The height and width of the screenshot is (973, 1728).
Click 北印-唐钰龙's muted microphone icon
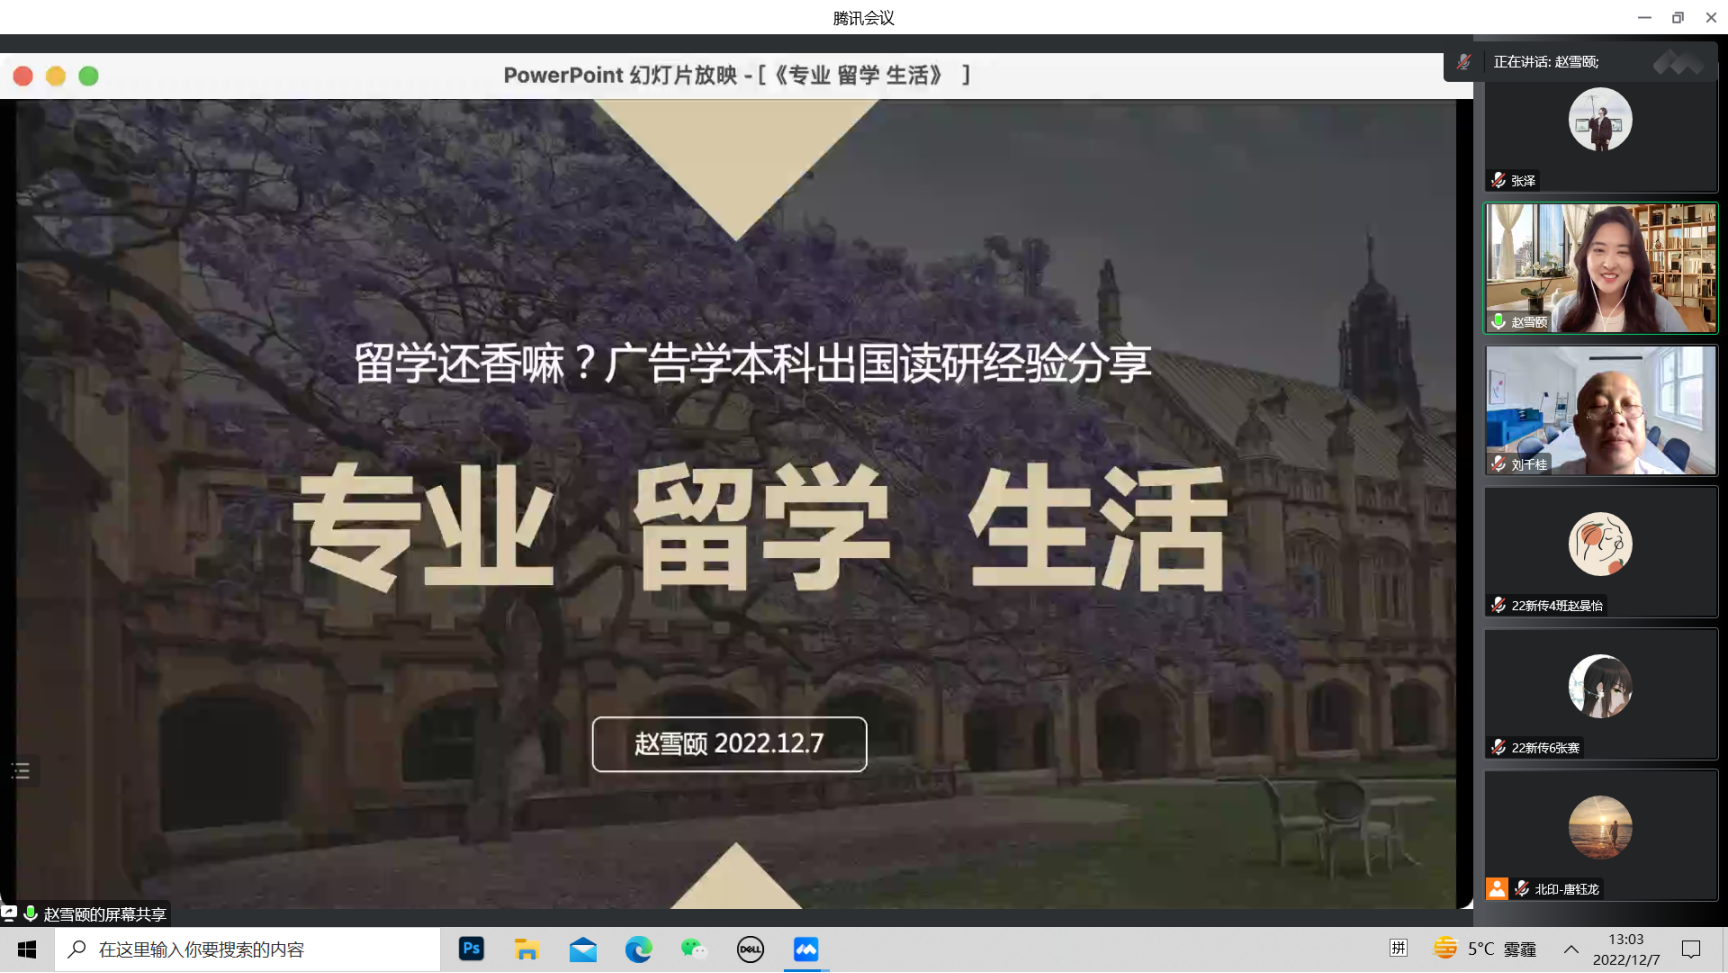1522,888
